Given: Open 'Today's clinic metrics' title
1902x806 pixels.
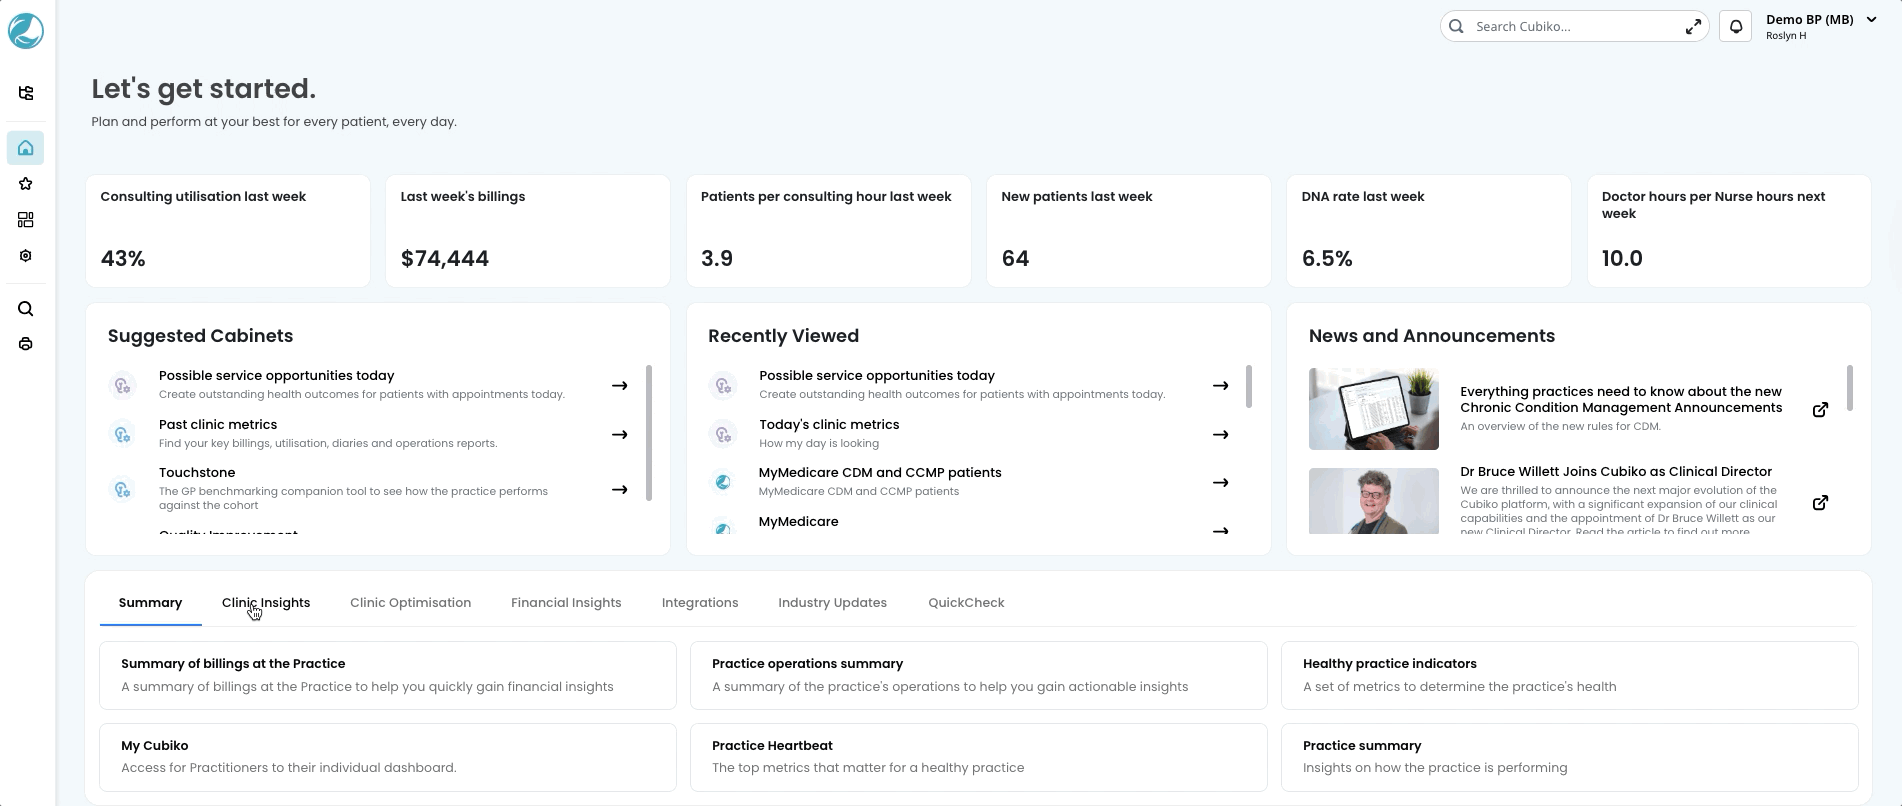Looking at the screenshot, I should (x=829, y=425).
